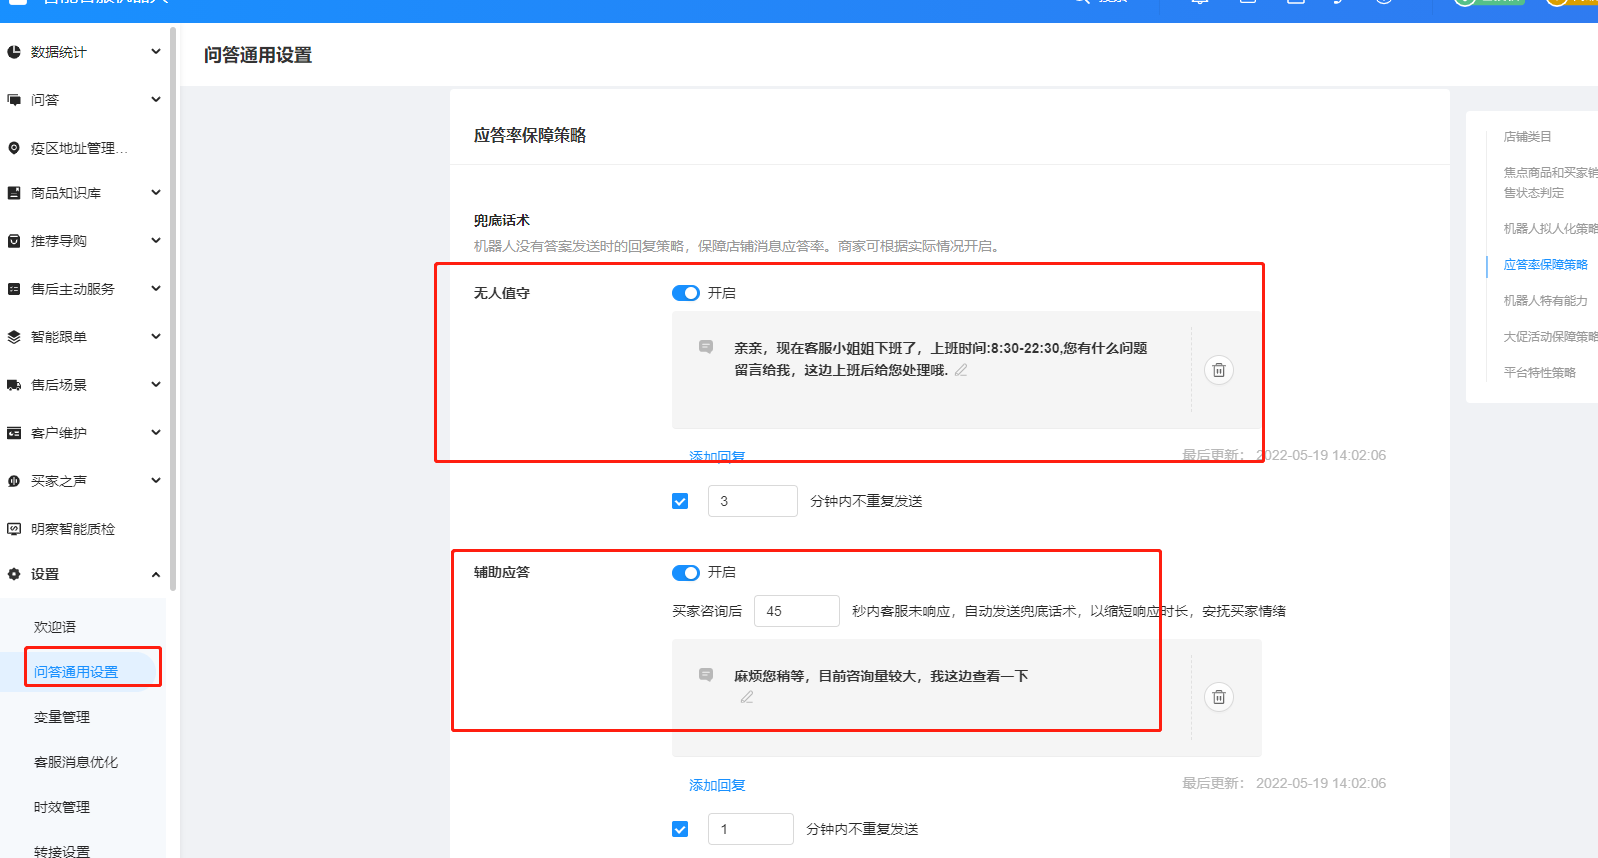
Task: Jump to 店铺类目 in the anchor list
Action: (x=1528, y=137)
